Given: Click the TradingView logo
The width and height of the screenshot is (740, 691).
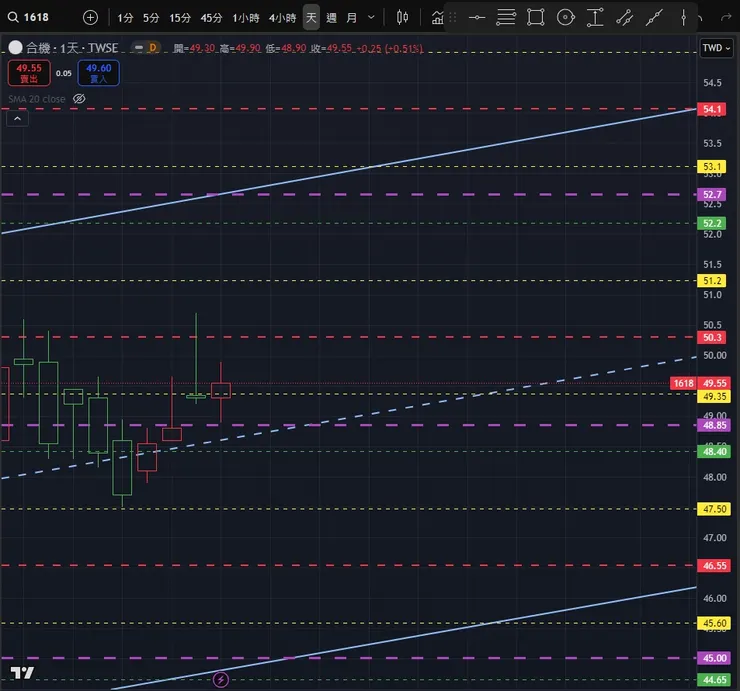Looking at the screenshot, I should click(x=22, y=673).
